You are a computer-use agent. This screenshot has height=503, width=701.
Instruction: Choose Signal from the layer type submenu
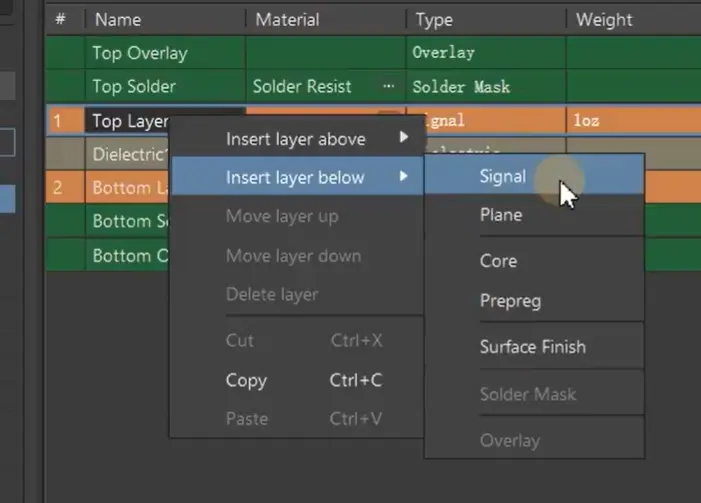click(x=502, y=176)
